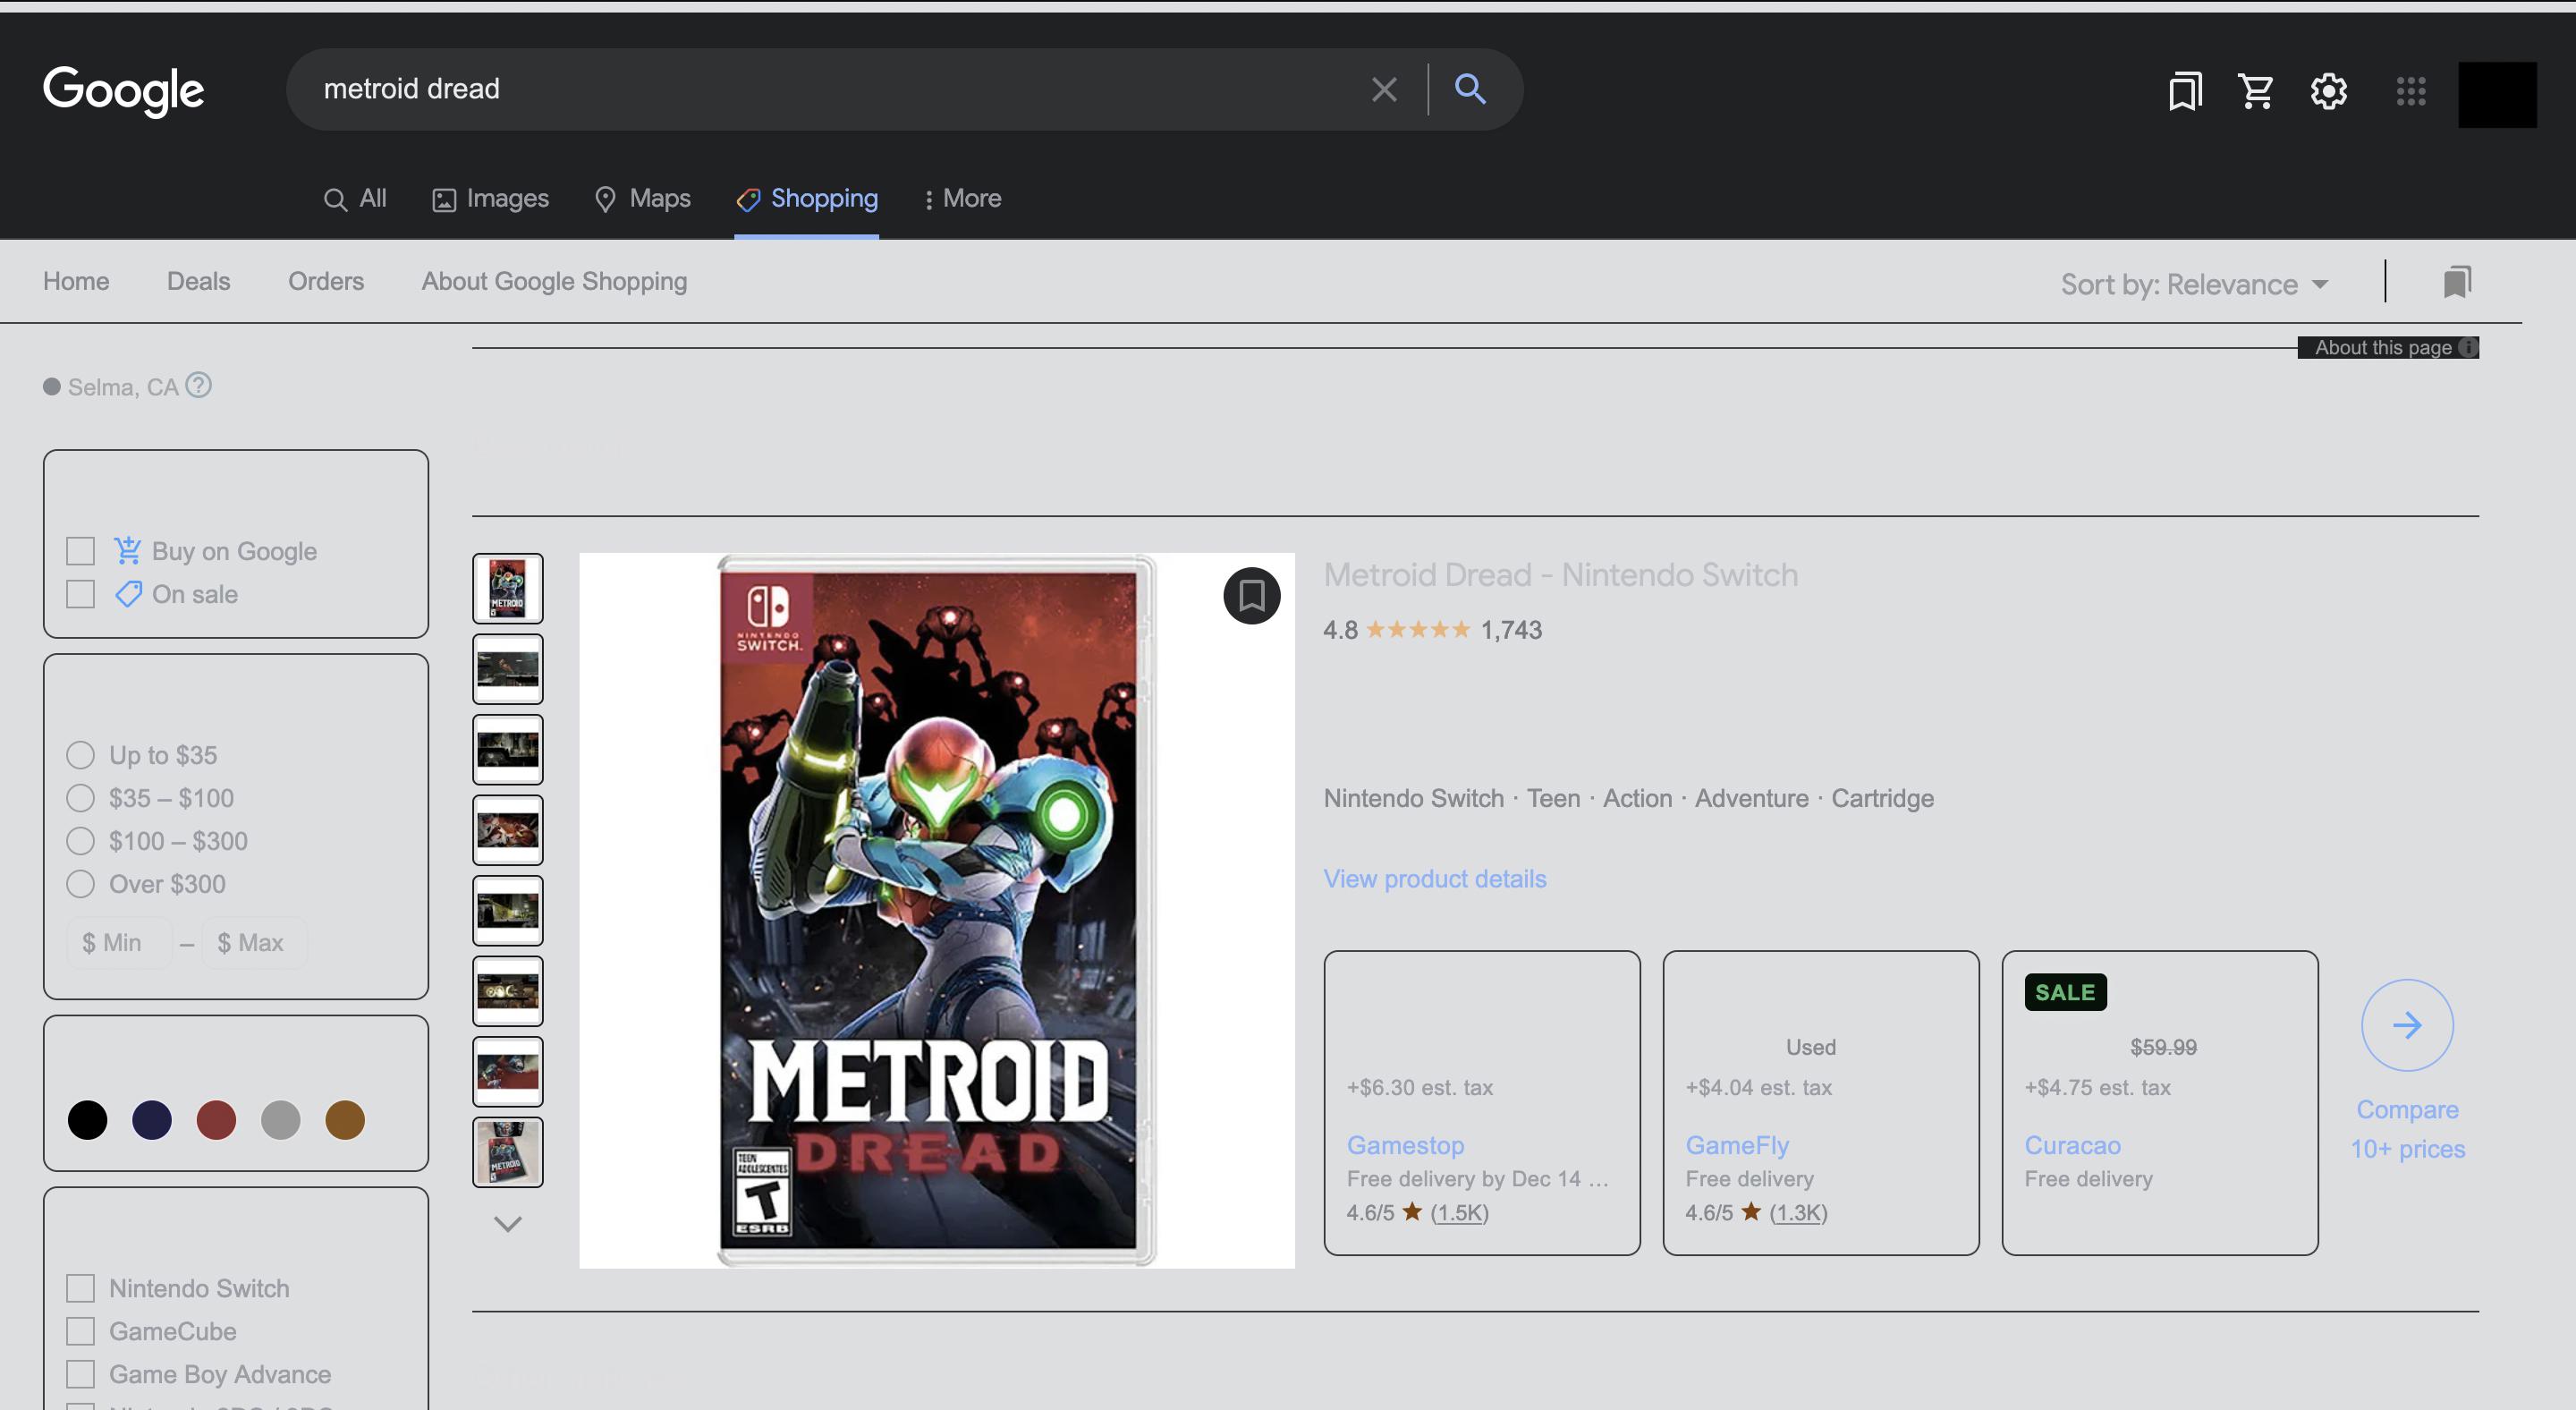Image resolution: width=2576 pixels, height=1410 pixels.
Task: Open the Gamestop seller link
Action: click(1405, 1145)
